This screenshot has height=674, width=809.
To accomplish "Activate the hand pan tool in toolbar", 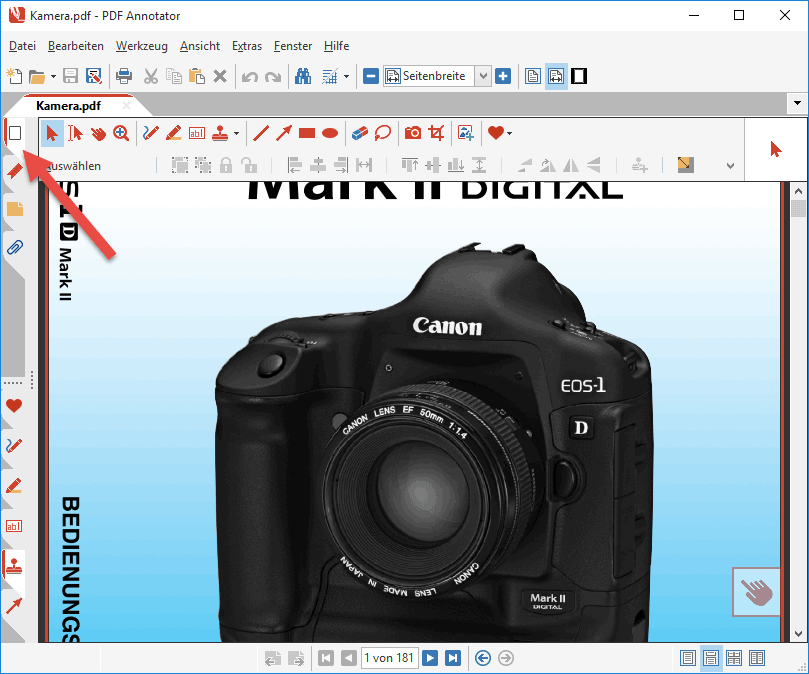I will (x=98, y=133).
